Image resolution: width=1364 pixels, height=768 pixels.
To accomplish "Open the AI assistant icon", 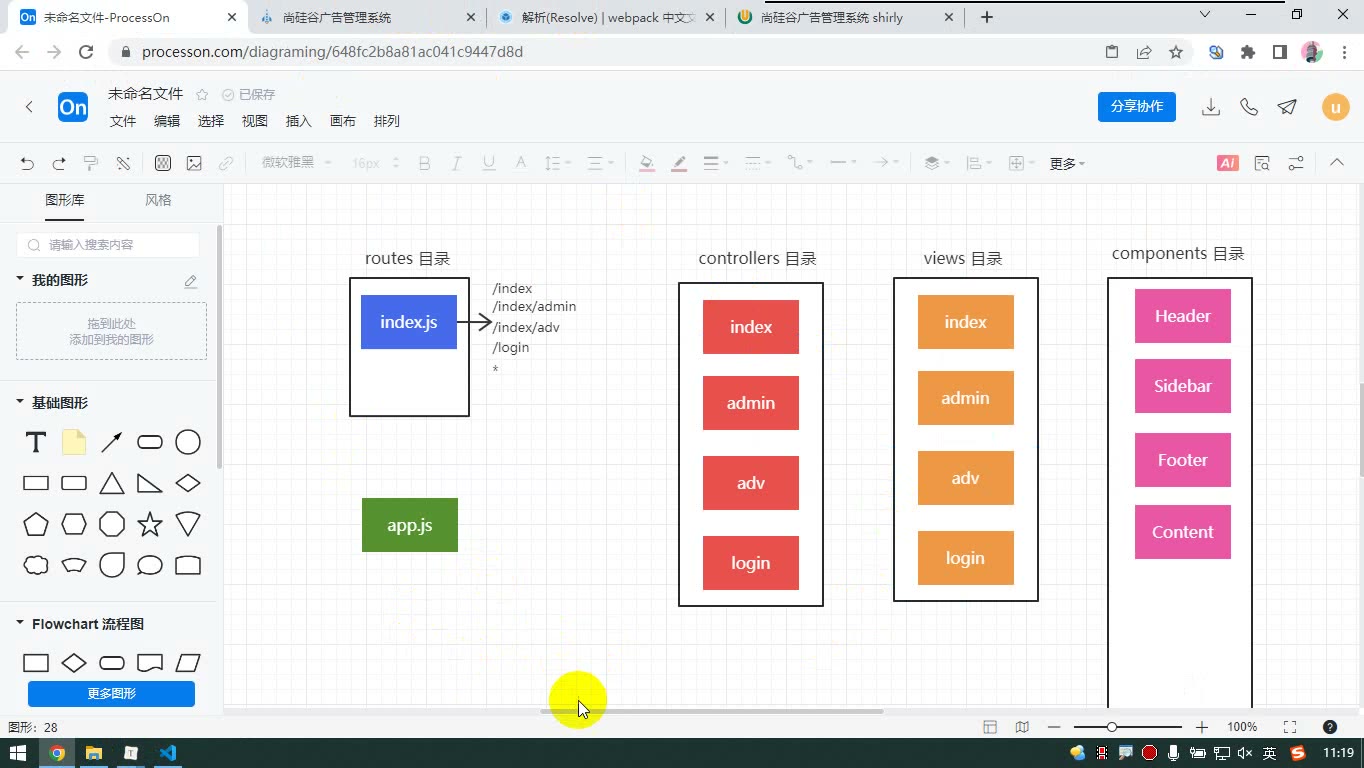I will (x=1228, y=163).
